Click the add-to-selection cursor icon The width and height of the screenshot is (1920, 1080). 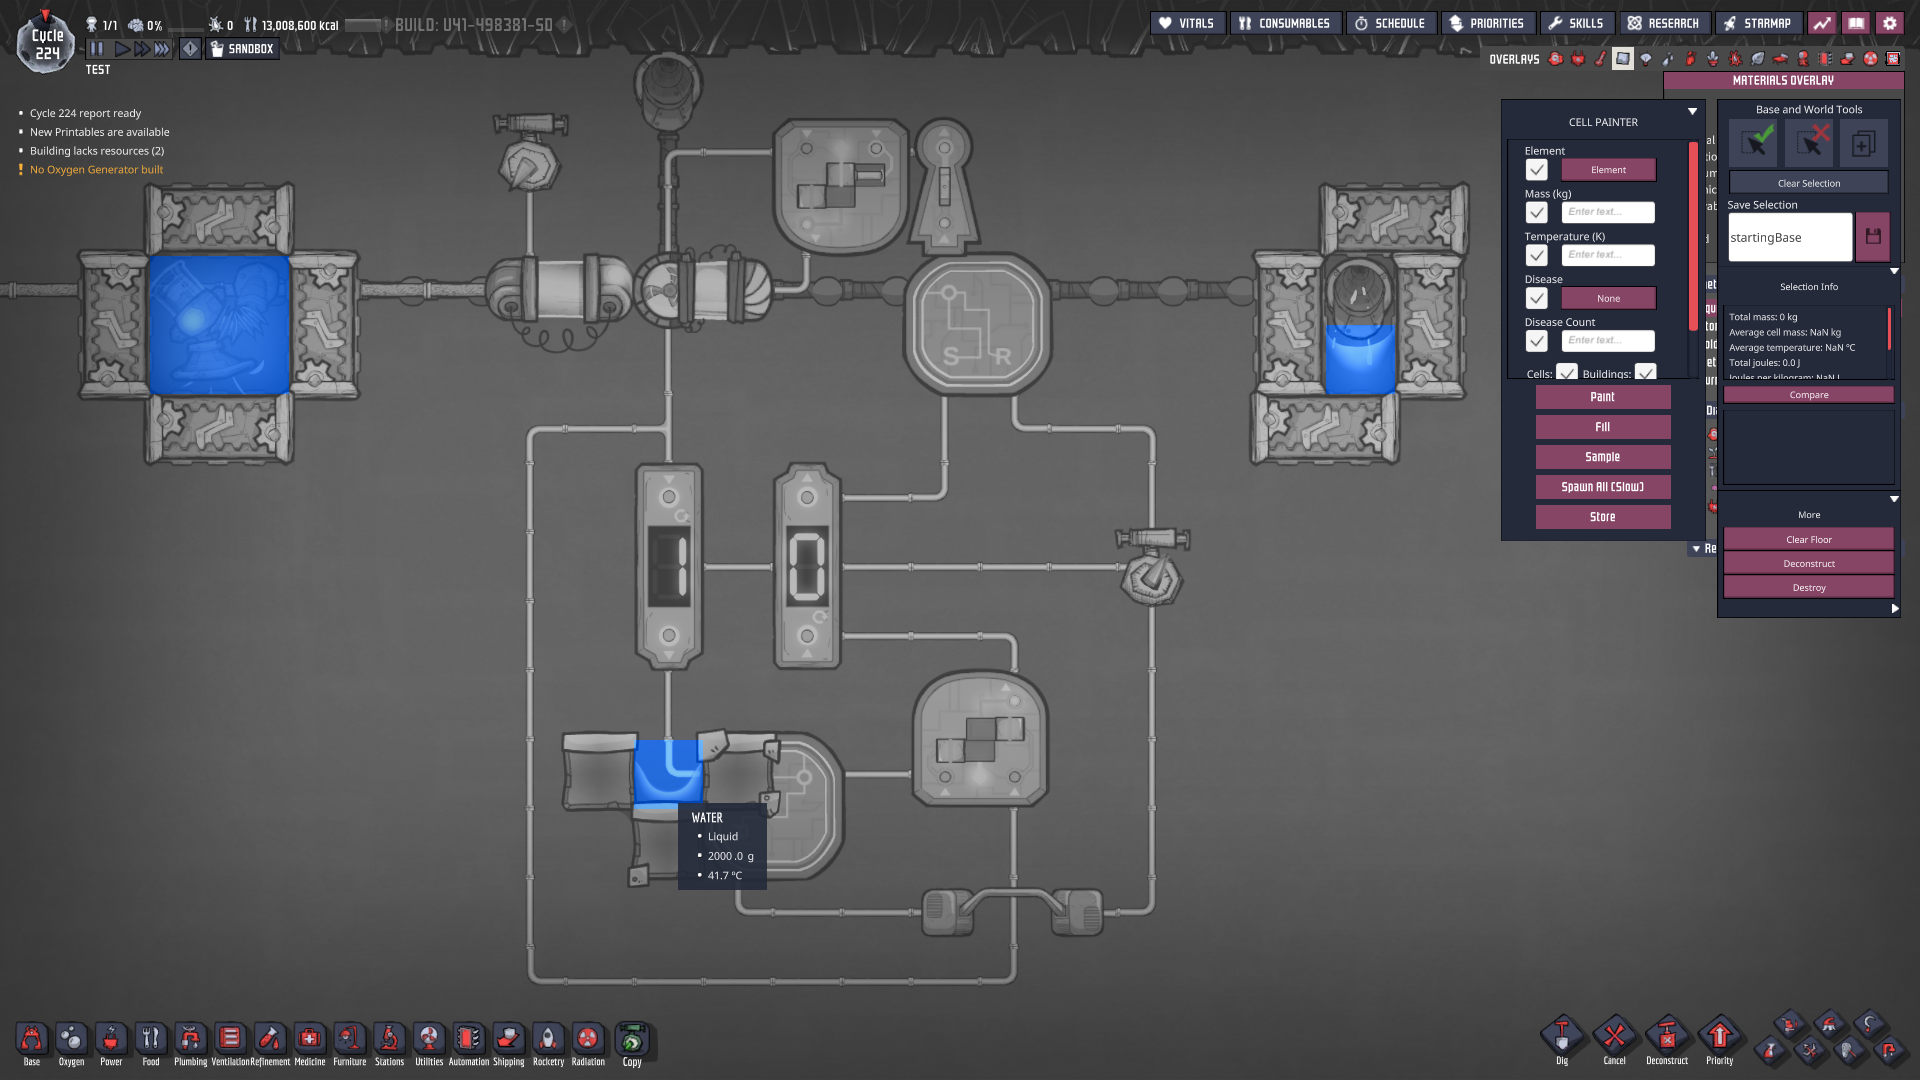[x=1754, y=143]
